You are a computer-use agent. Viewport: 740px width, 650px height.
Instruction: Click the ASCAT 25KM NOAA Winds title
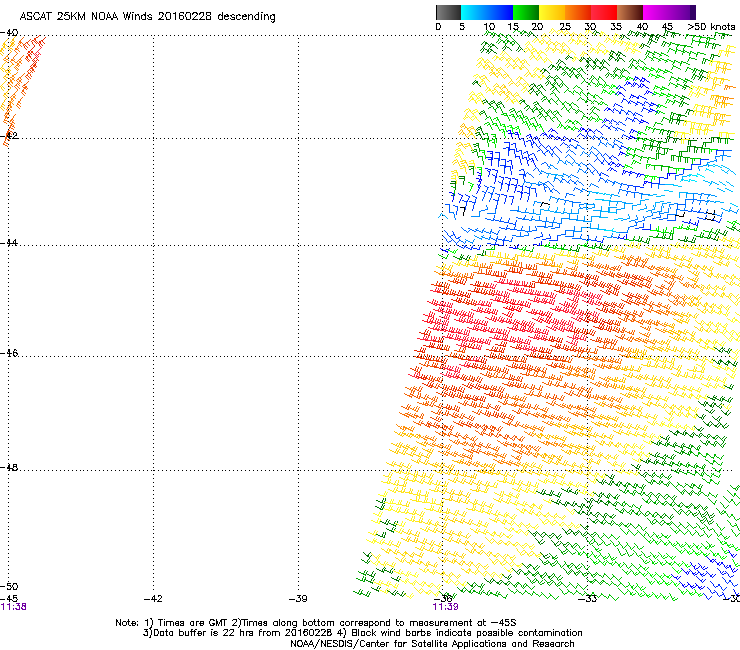click(147, 17)
